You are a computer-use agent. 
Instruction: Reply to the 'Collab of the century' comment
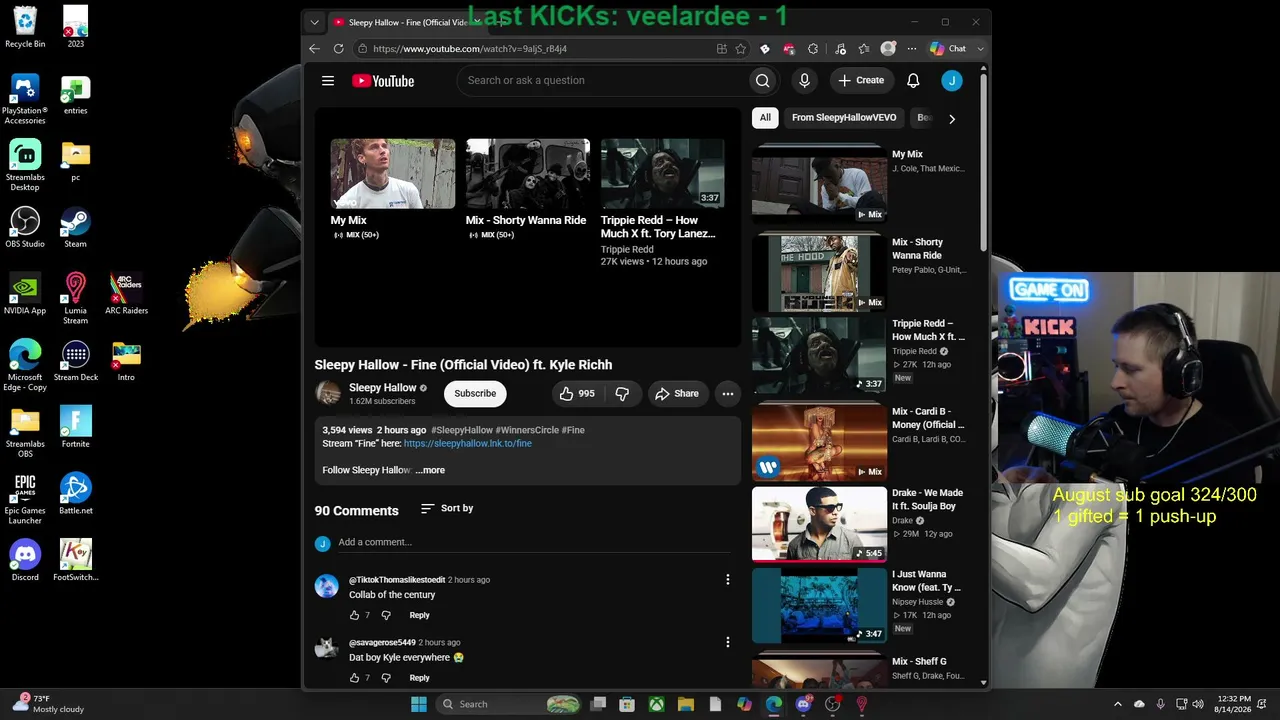click(419, 615)
